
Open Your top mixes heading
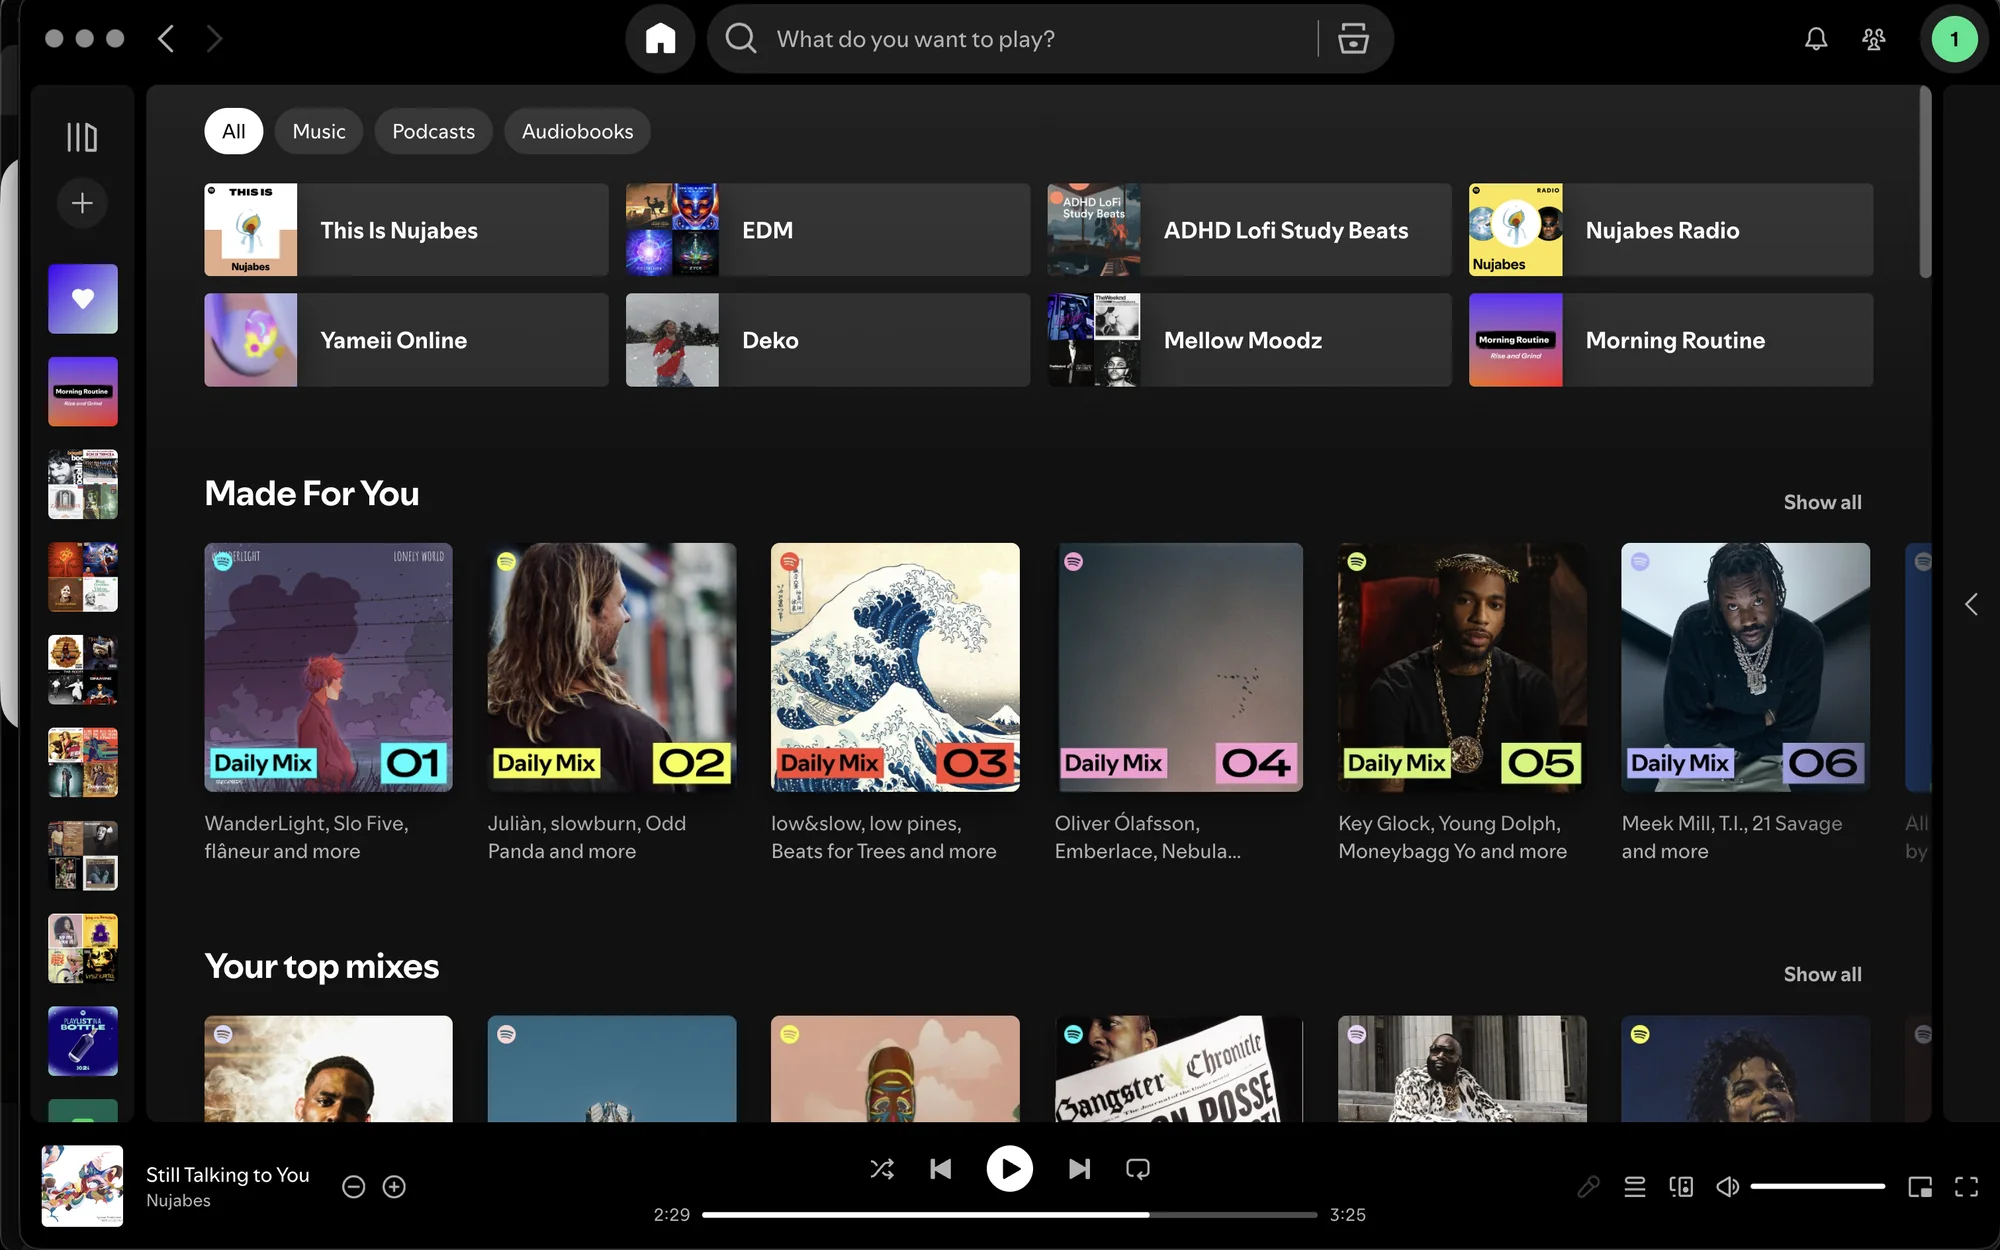[x=322, y=966]
